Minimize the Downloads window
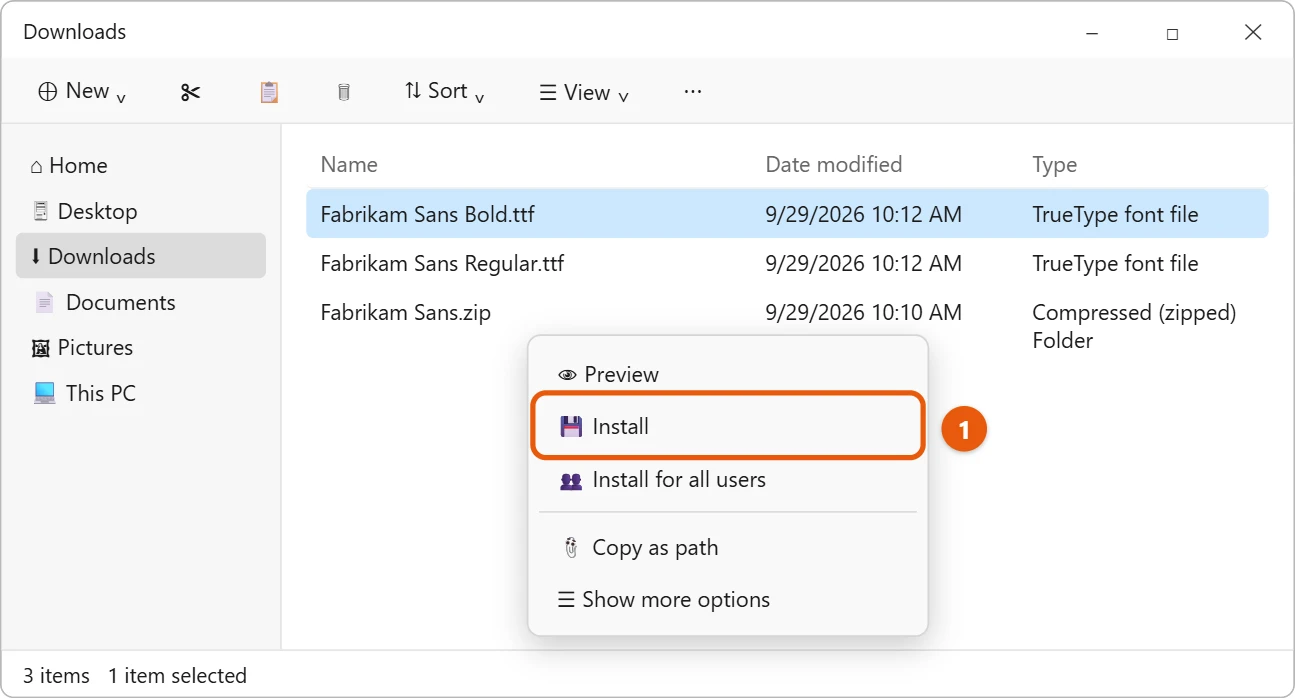 1092,33
